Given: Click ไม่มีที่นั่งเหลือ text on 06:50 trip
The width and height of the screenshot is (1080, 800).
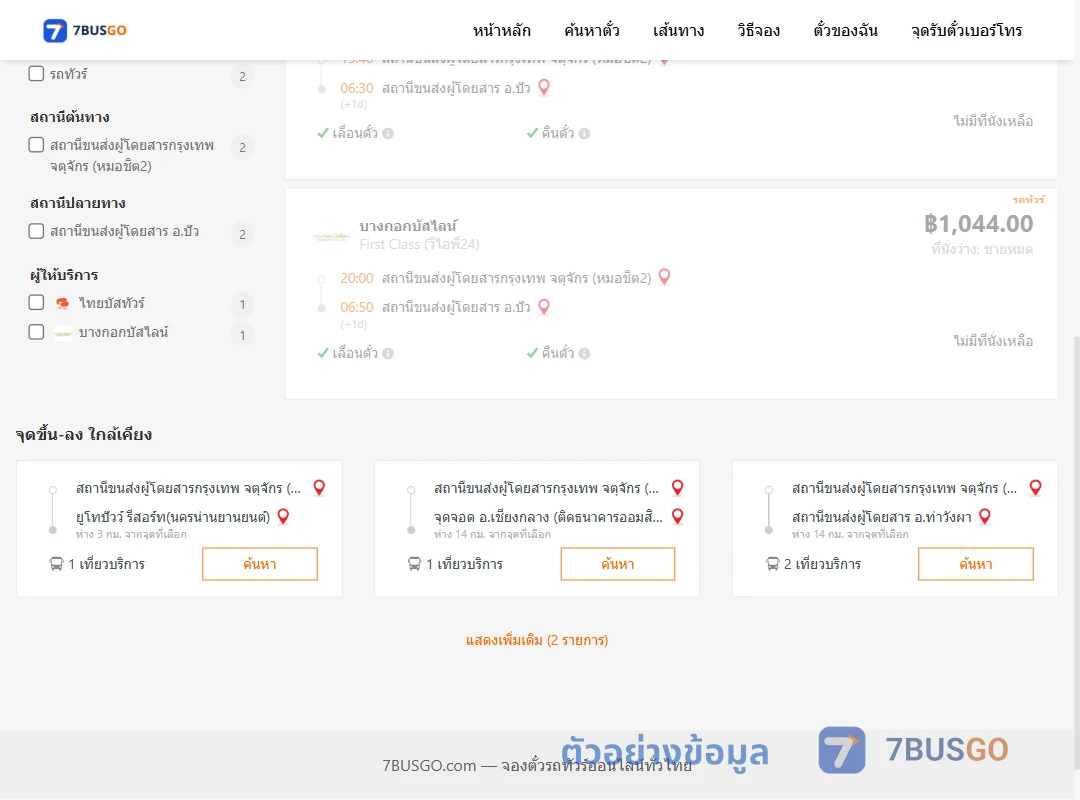Looking at the screenshot, I should click(993, 341).
